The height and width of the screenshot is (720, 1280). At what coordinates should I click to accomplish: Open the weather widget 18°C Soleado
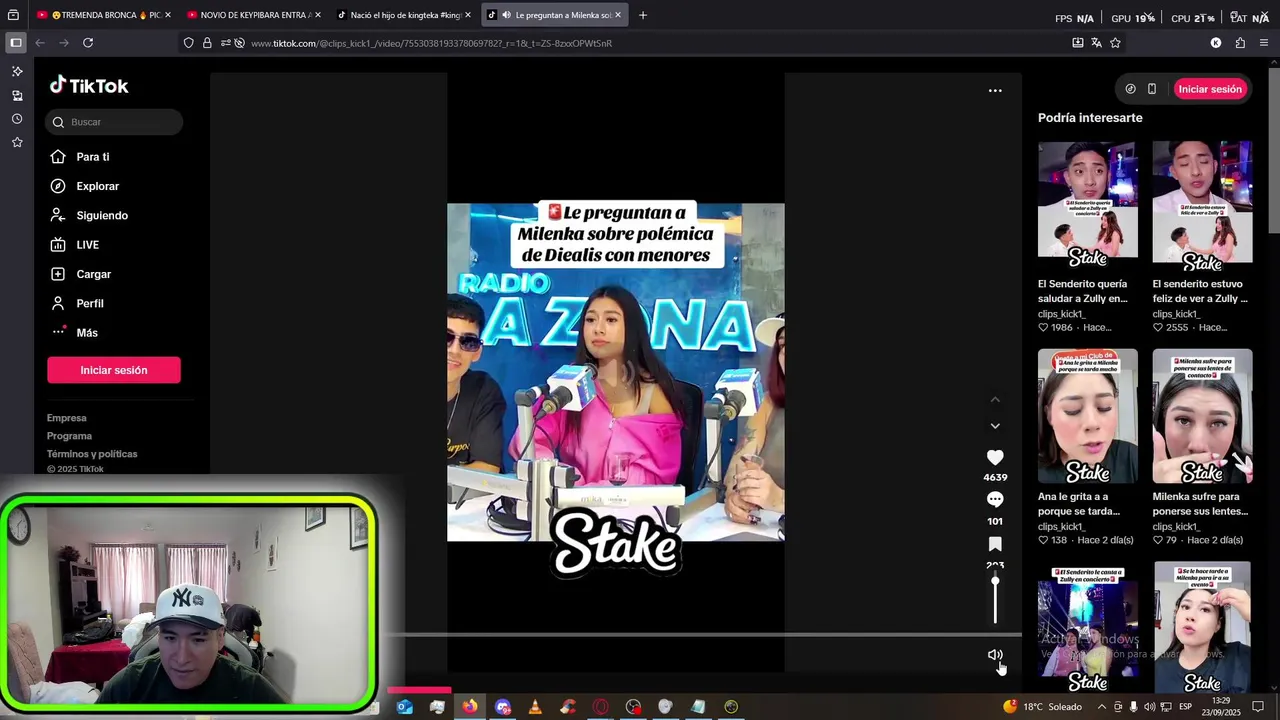[x=1042, y=707]
